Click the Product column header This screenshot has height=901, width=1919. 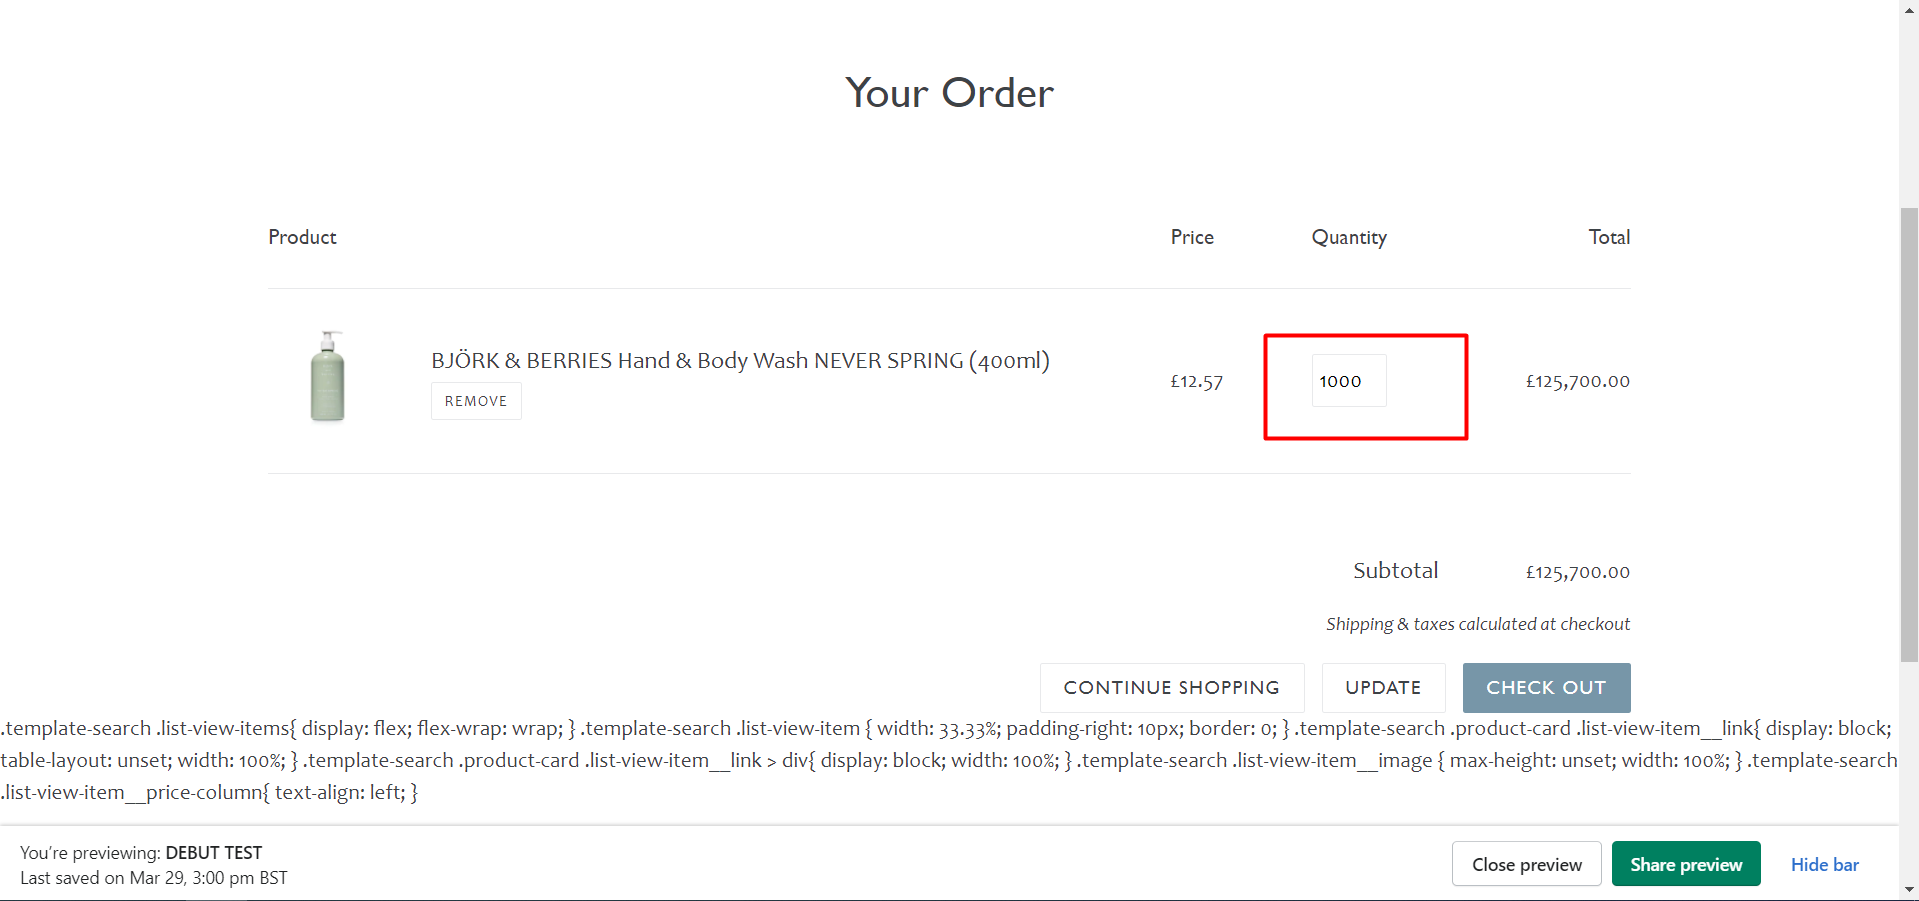[302, 237]
